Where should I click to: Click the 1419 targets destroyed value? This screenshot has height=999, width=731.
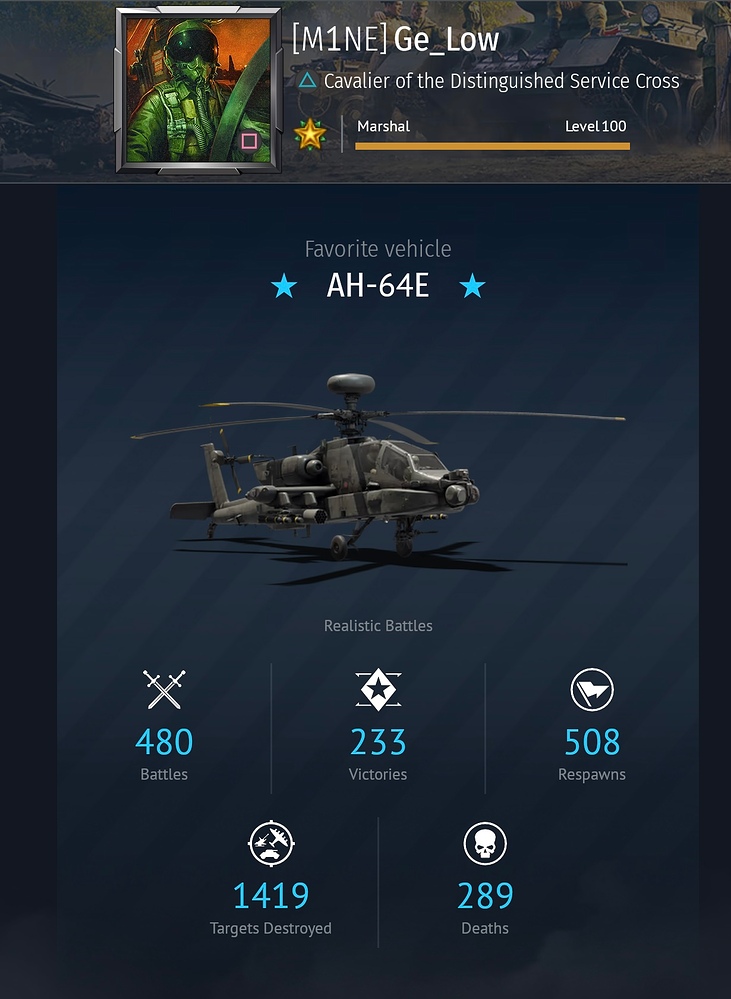pyautogui.click(x=271, y=895)
